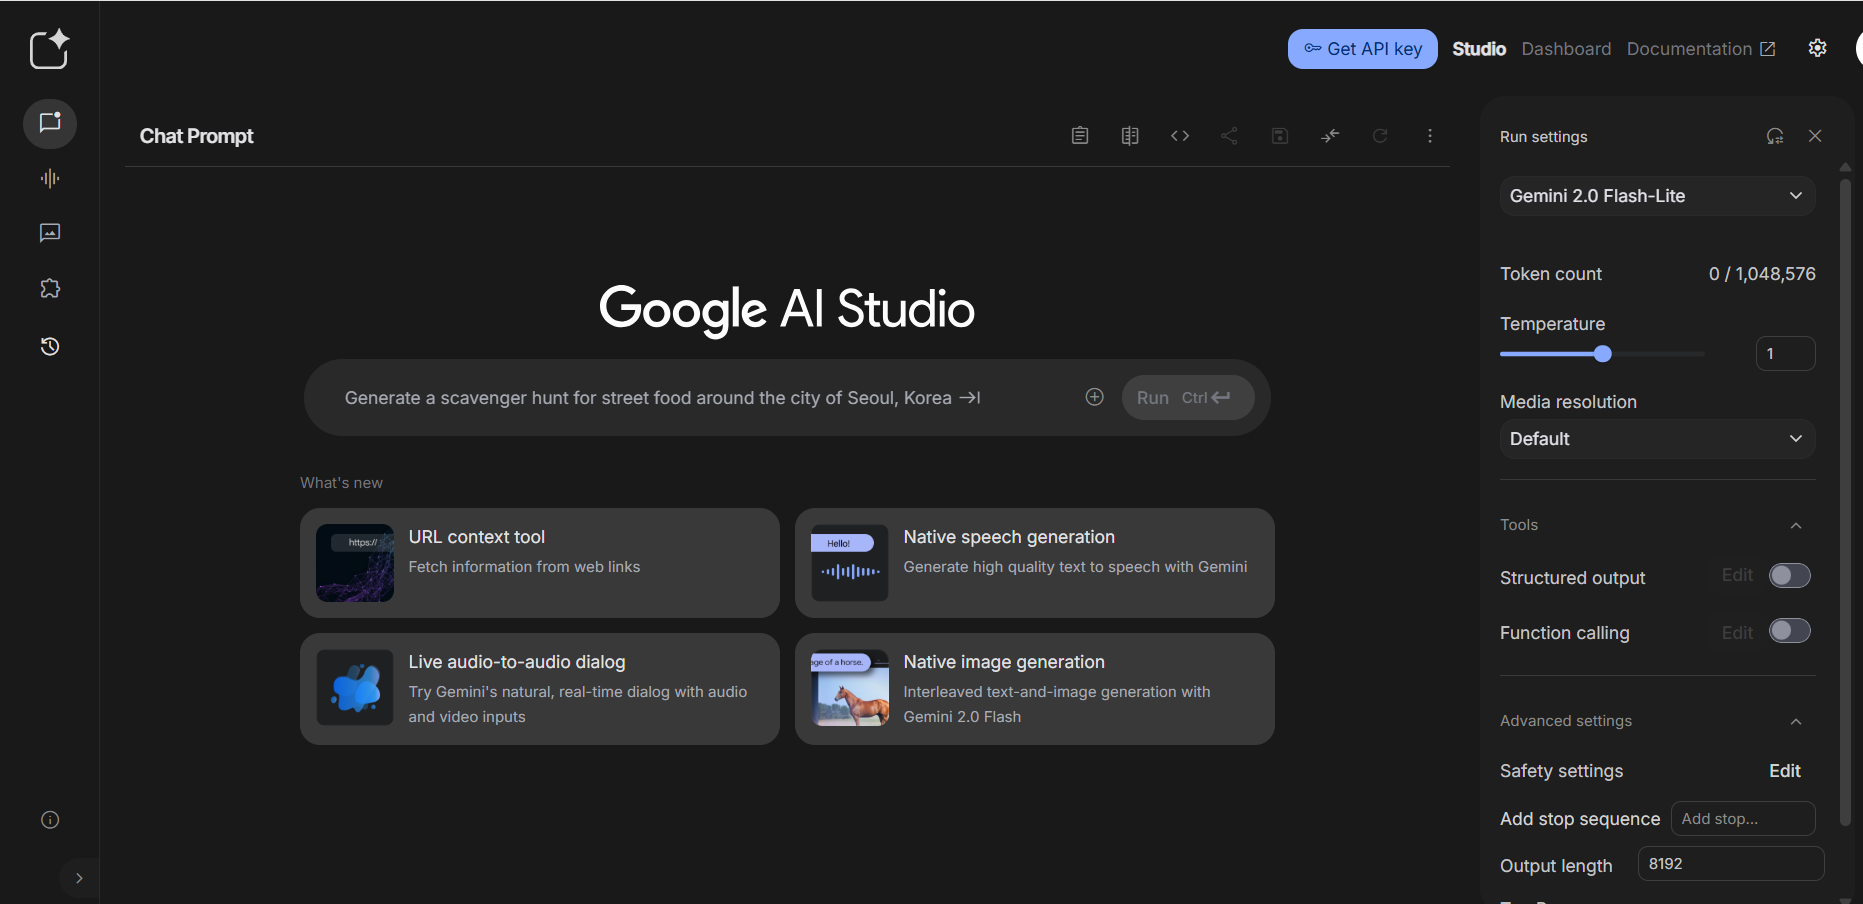Screen dimensions: 1863x904
Task: Open the Live audio-to-audio dialog card
Action: (539, 689)
